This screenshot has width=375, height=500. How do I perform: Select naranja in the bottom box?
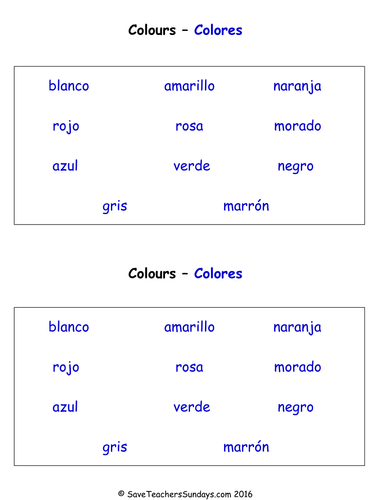[297, 328]
